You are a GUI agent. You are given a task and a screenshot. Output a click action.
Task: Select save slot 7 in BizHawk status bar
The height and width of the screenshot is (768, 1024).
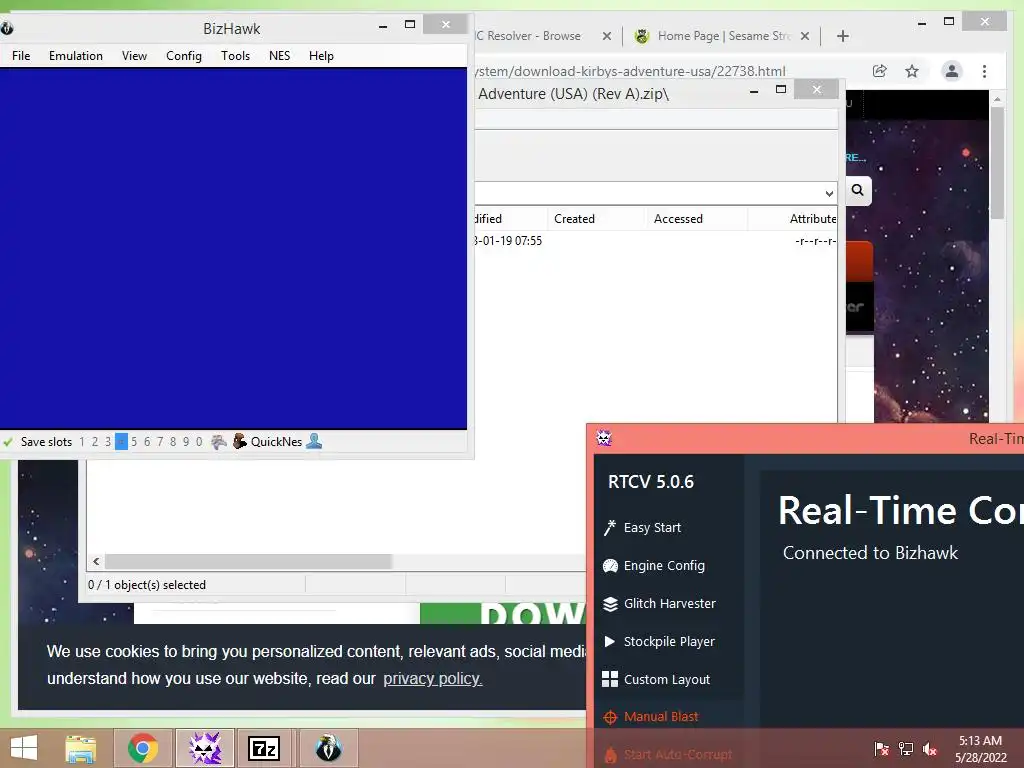160,442
